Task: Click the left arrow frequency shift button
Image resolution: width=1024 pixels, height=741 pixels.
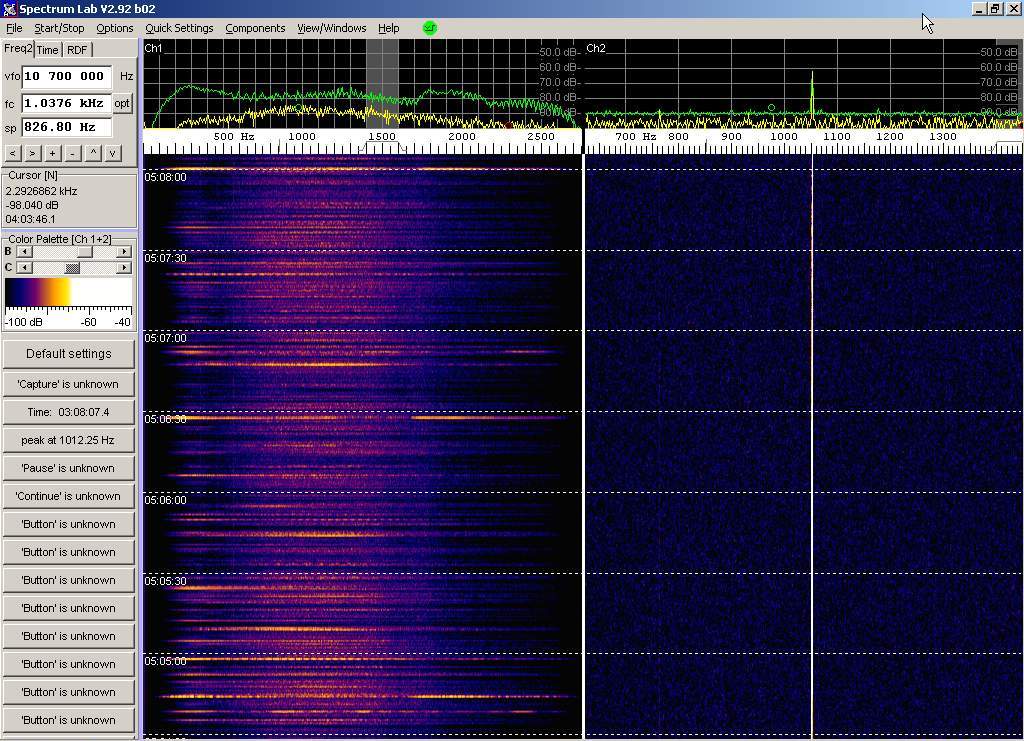Action: [x=12, y=153]
